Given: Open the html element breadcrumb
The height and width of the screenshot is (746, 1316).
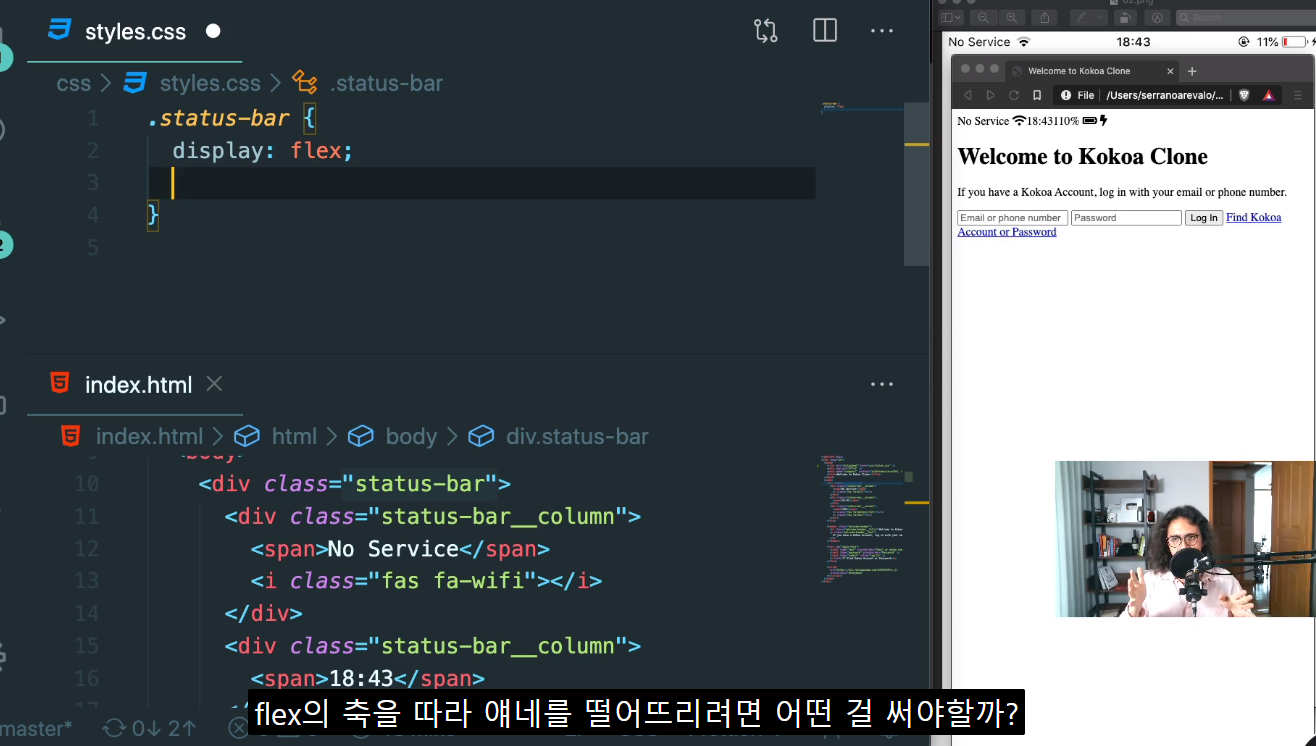Looking at the screenshot, I should point(275,437).
